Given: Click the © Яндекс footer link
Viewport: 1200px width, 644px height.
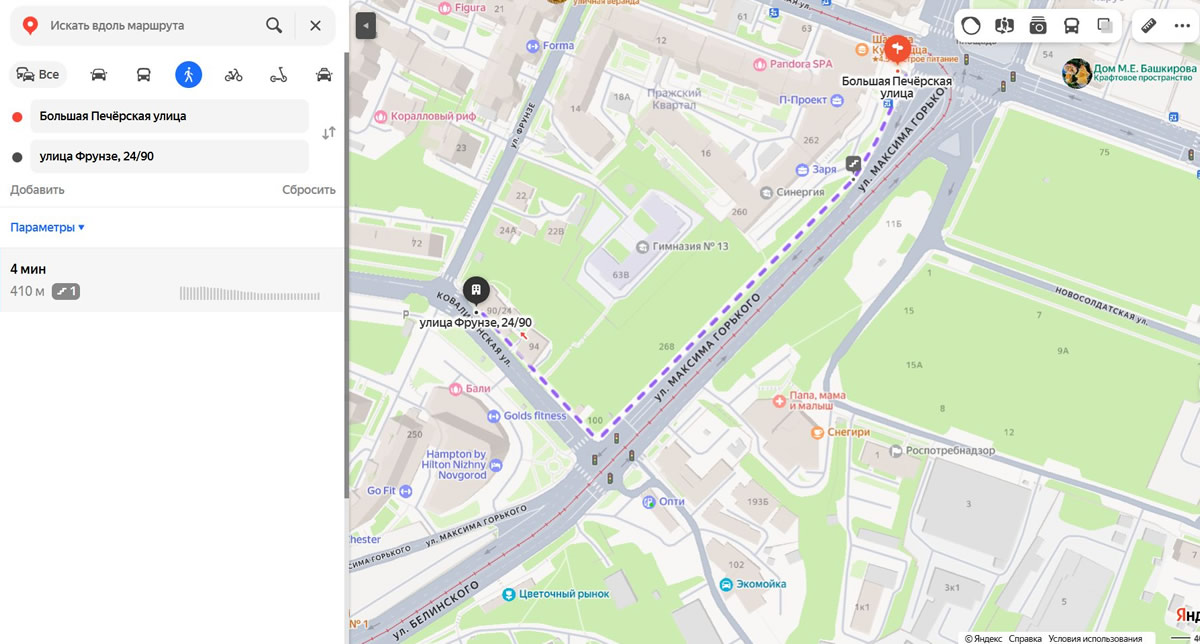Looking at the screenshot, I should point(983,638).
